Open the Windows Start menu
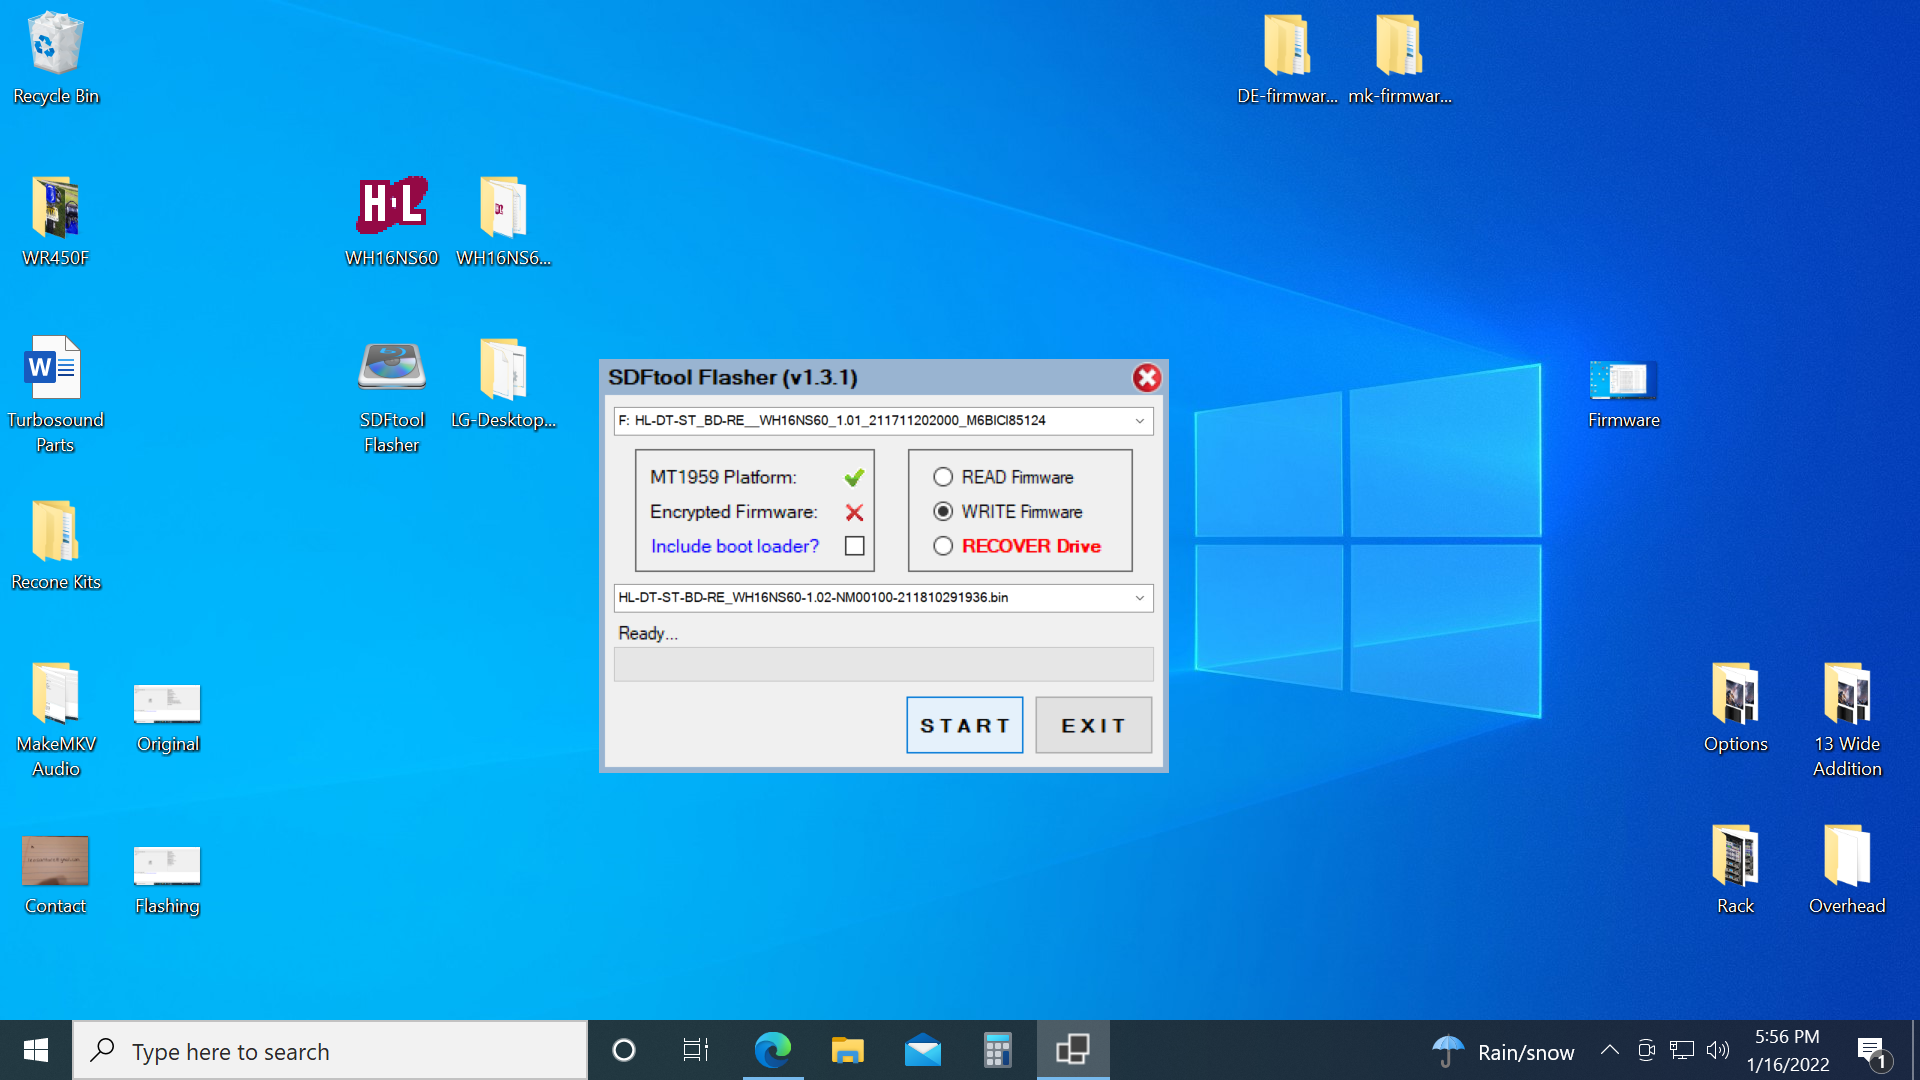Screen dimensions: 1920x1080 (x=36, y=1050)
